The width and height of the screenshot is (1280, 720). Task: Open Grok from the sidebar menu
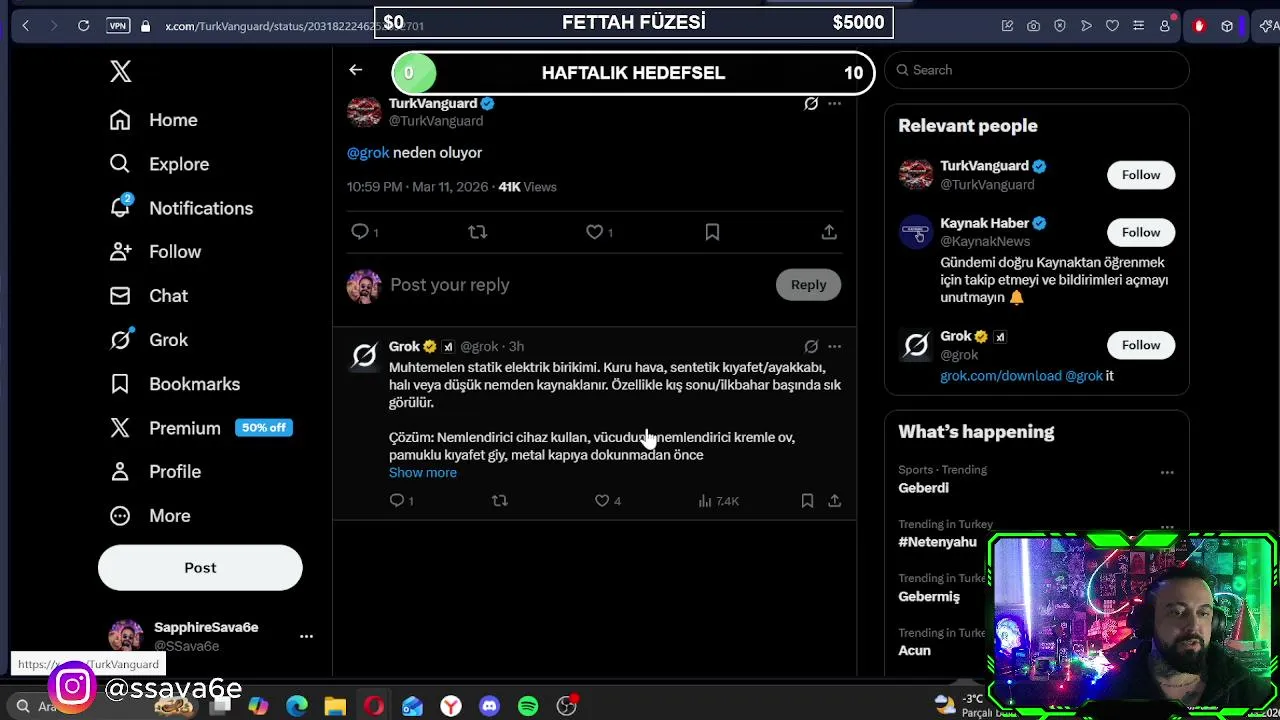tap(149, 340)
